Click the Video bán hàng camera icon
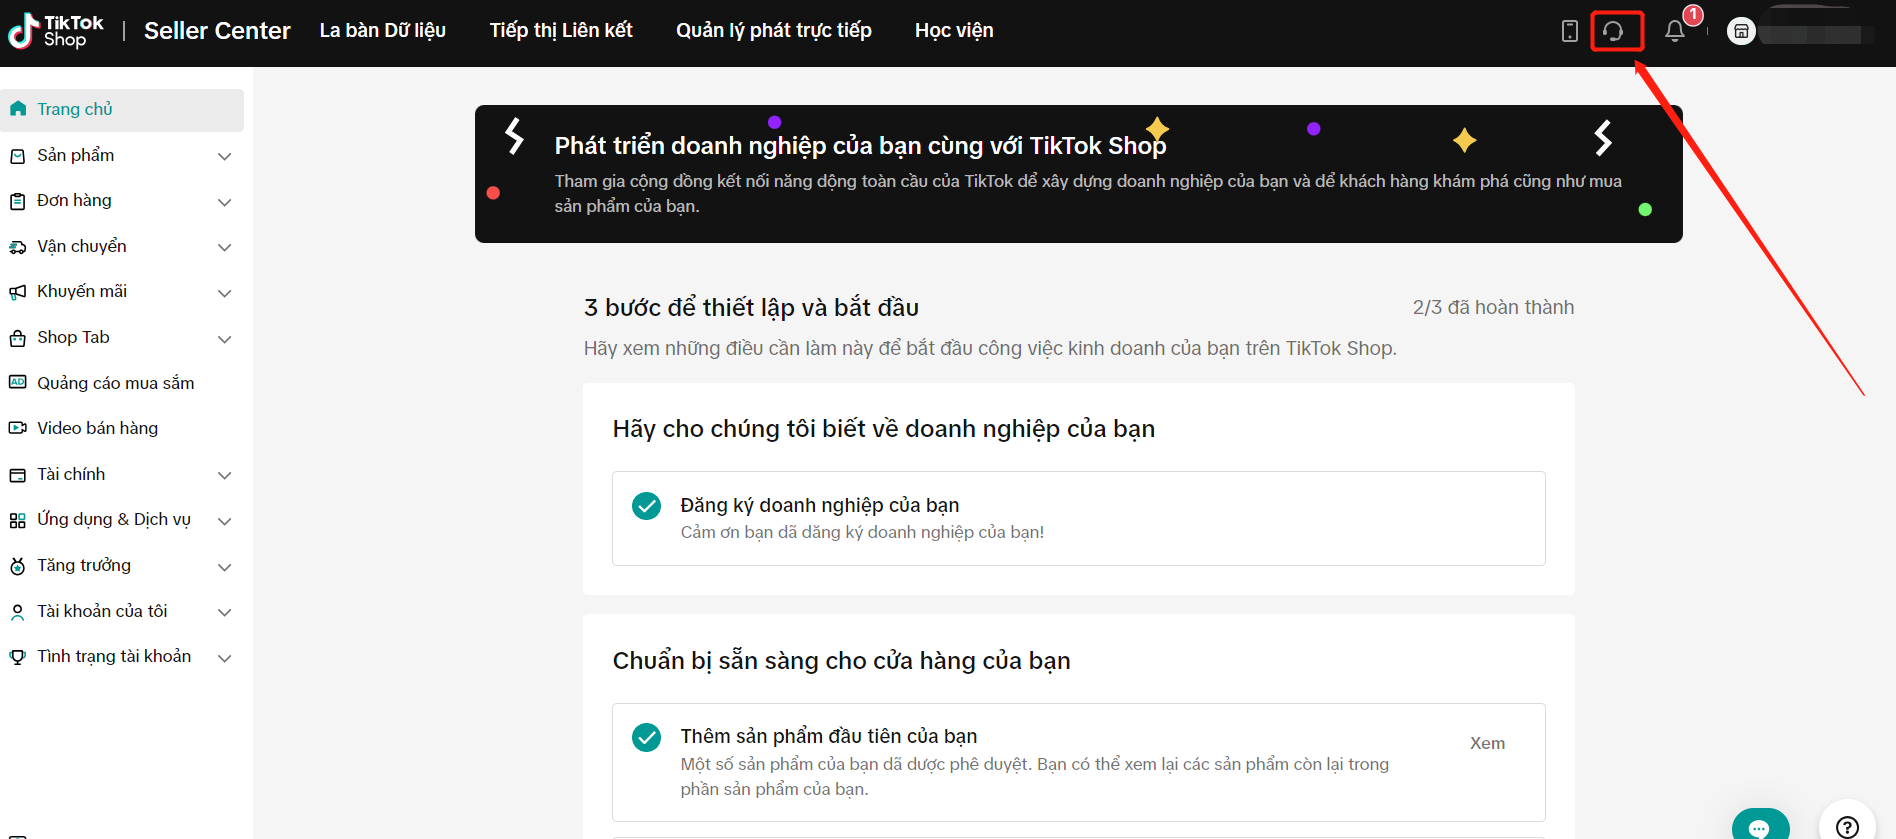 18,428
